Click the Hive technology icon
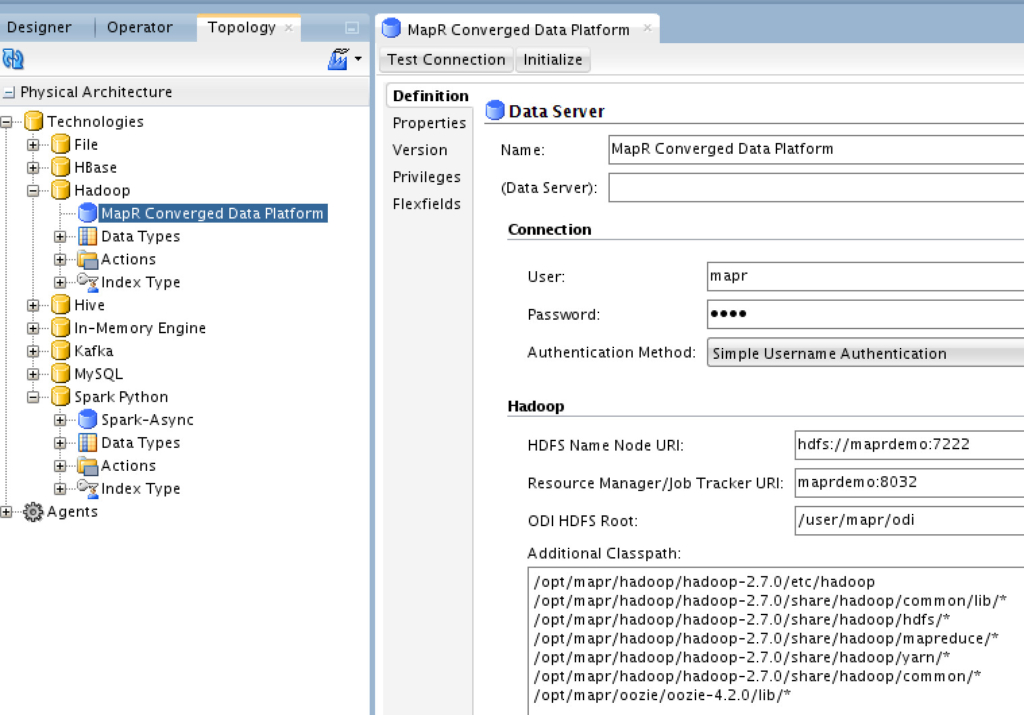Viewport: 1024px width, 715px height. (61, 305)
